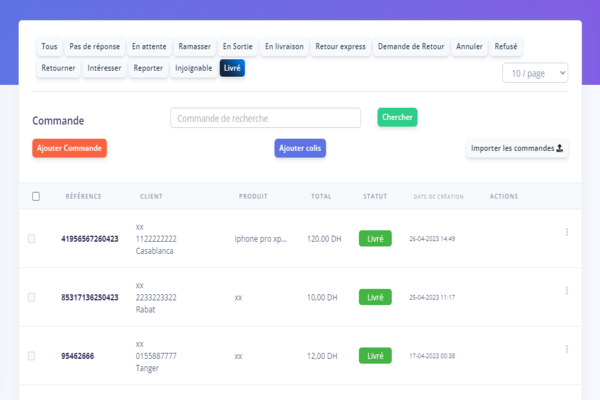The width and height of the screenshot is (600, 400).
Task: Open three-dot menu for order 85317136250423
Action: 567,290
